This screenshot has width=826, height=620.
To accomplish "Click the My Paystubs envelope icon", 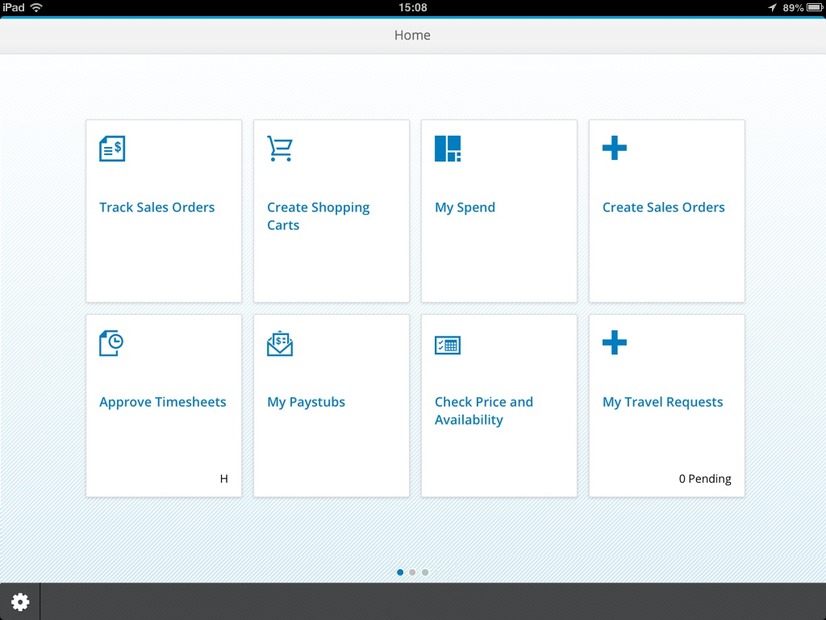I will click(280, 344).
